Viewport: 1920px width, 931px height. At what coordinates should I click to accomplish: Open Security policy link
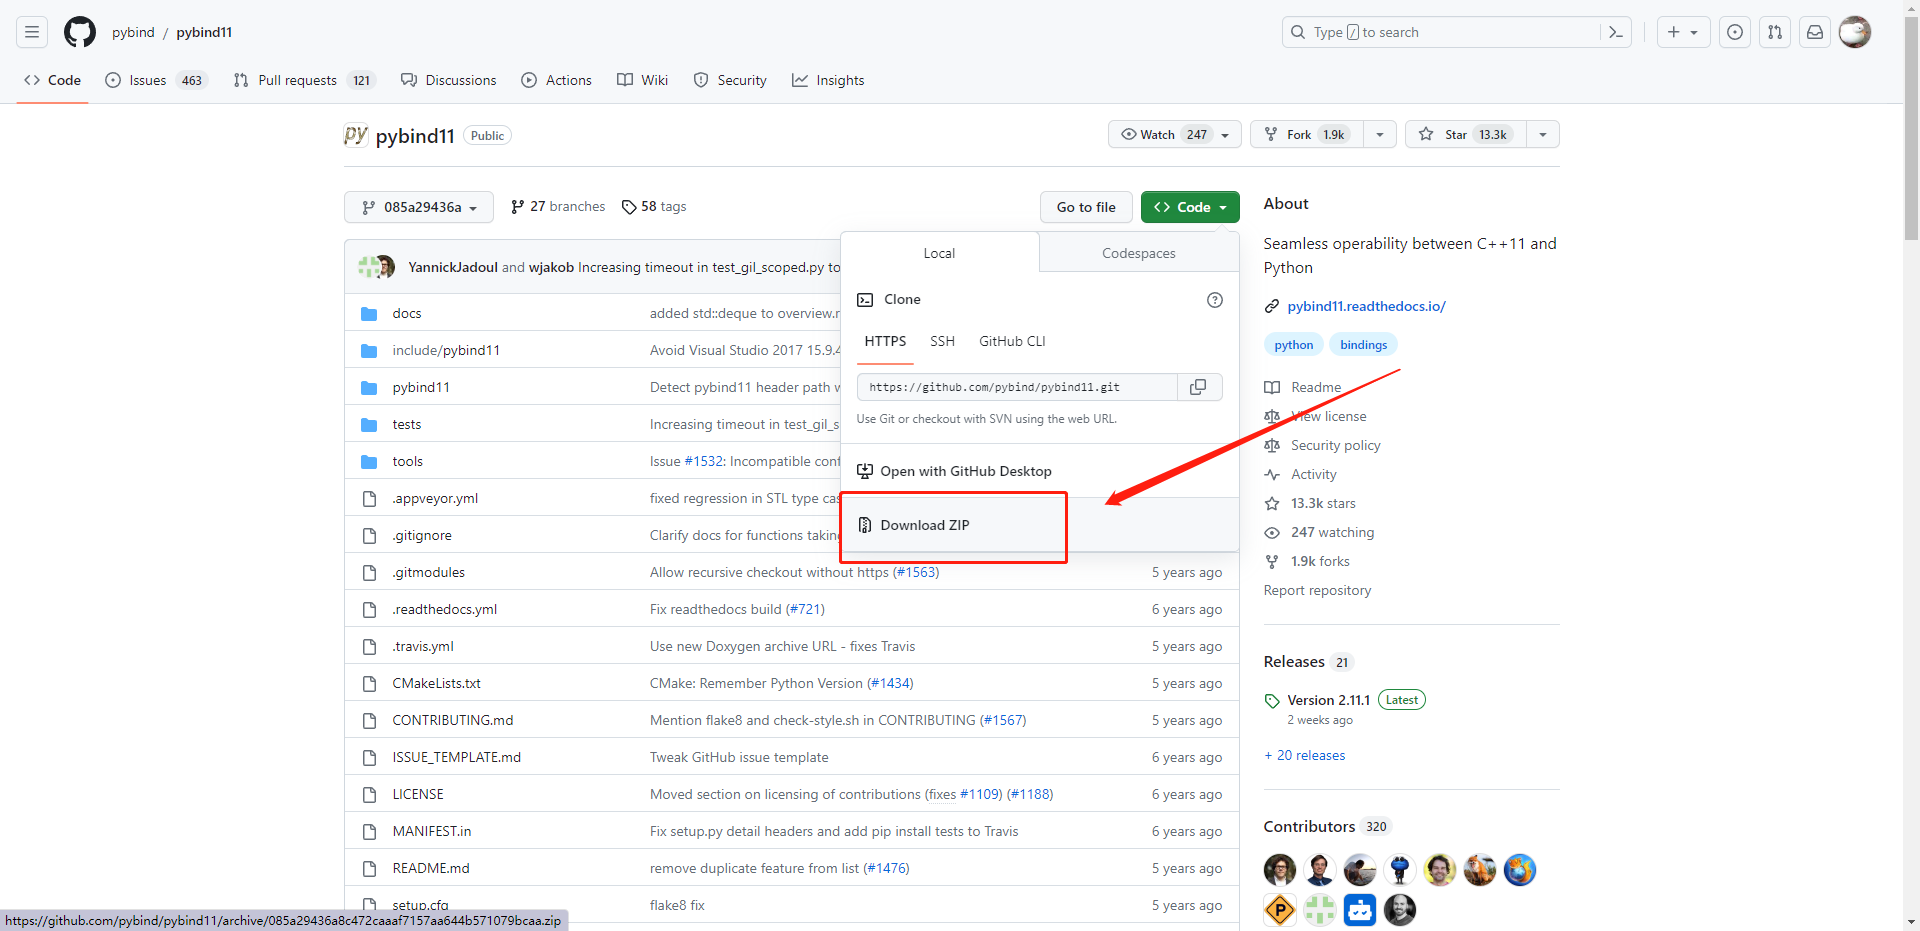[1335, 445]
